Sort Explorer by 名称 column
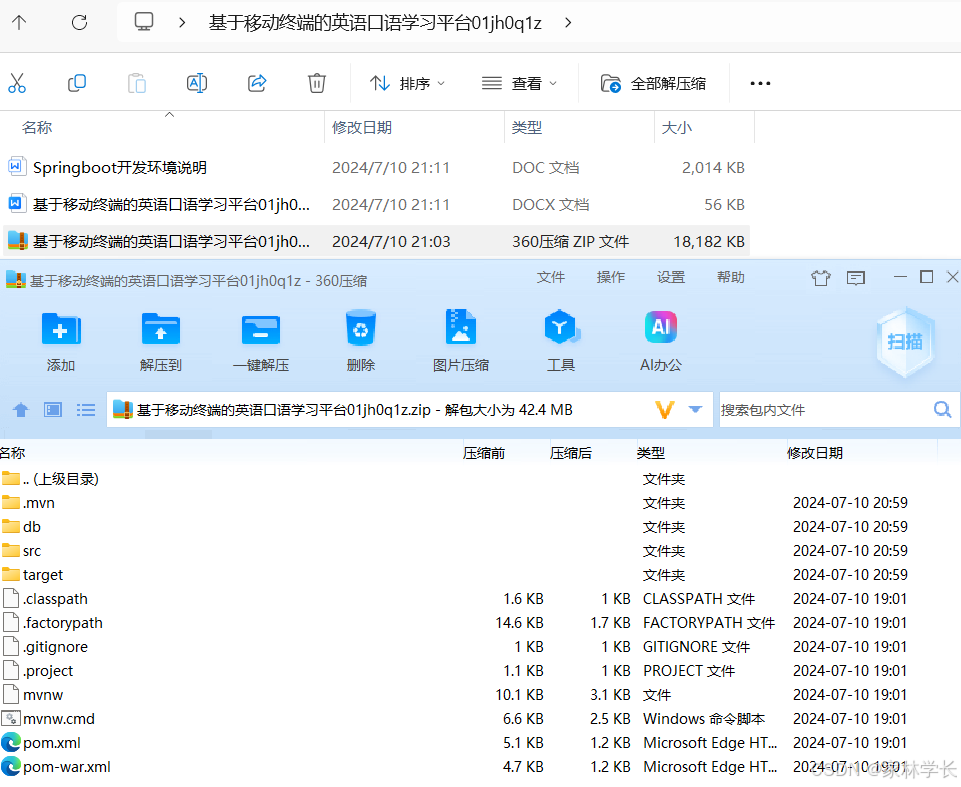The height and width of the screenshot is (787, 961). pyautogui.click(x=37, y=127)
